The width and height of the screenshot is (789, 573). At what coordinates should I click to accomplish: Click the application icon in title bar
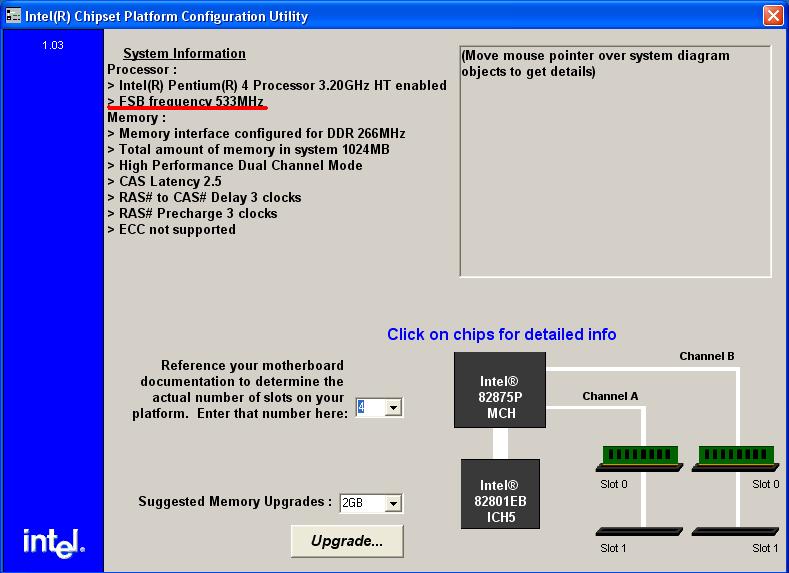(13, 16)
